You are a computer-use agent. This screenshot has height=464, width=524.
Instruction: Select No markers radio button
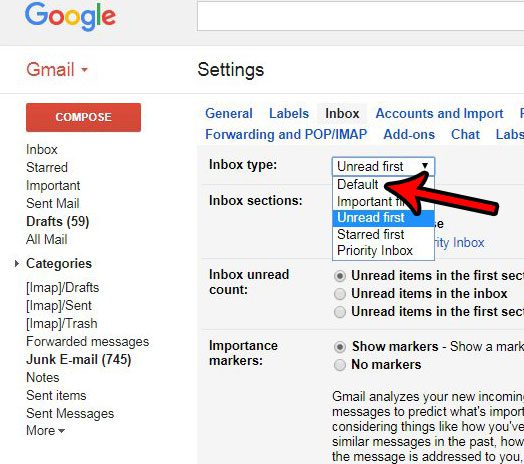340,365
